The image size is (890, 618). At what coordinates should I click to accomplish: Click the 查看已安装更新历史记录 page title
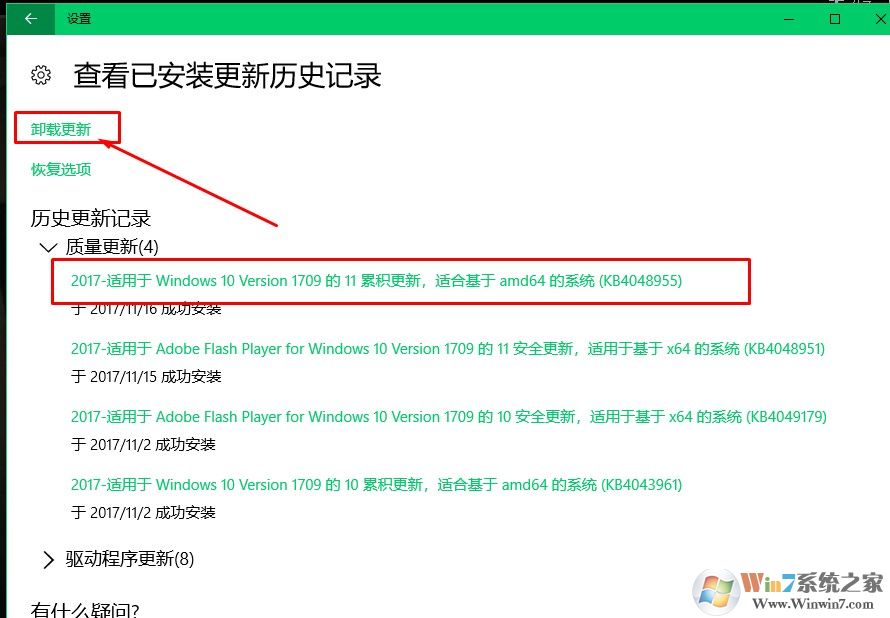pyautogui.click(x=227, y=75)
